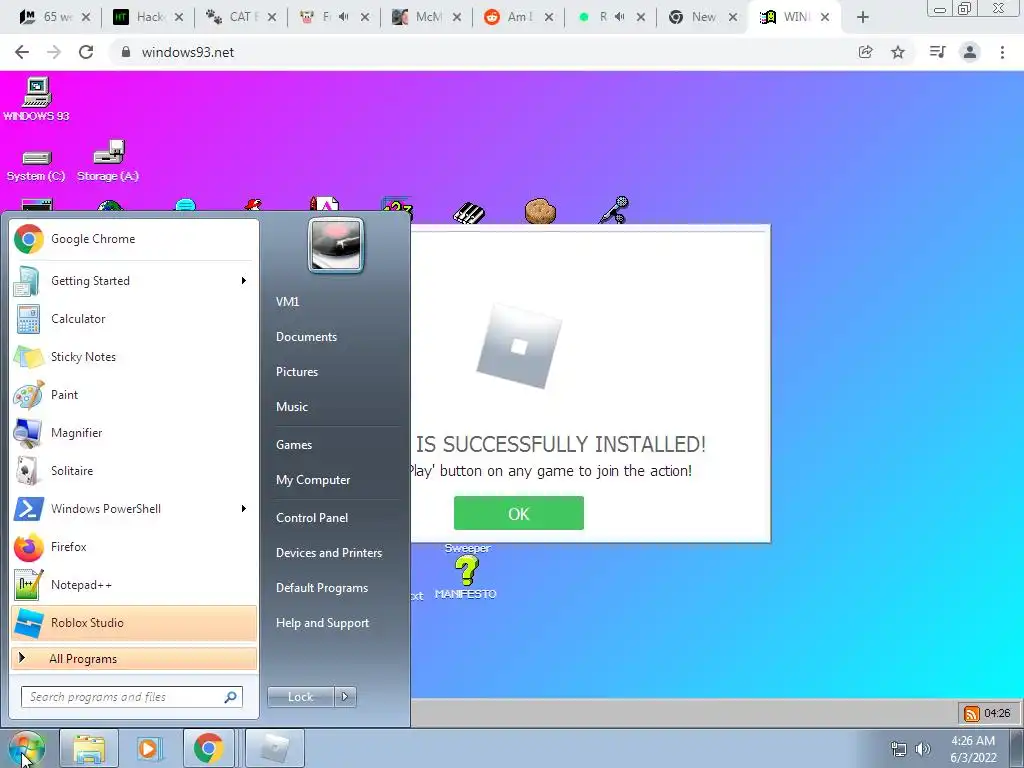Image resolution: width=1024 pixels, height=768 pixels.
Task: Open Help and Support
Action: click(322, 623)
